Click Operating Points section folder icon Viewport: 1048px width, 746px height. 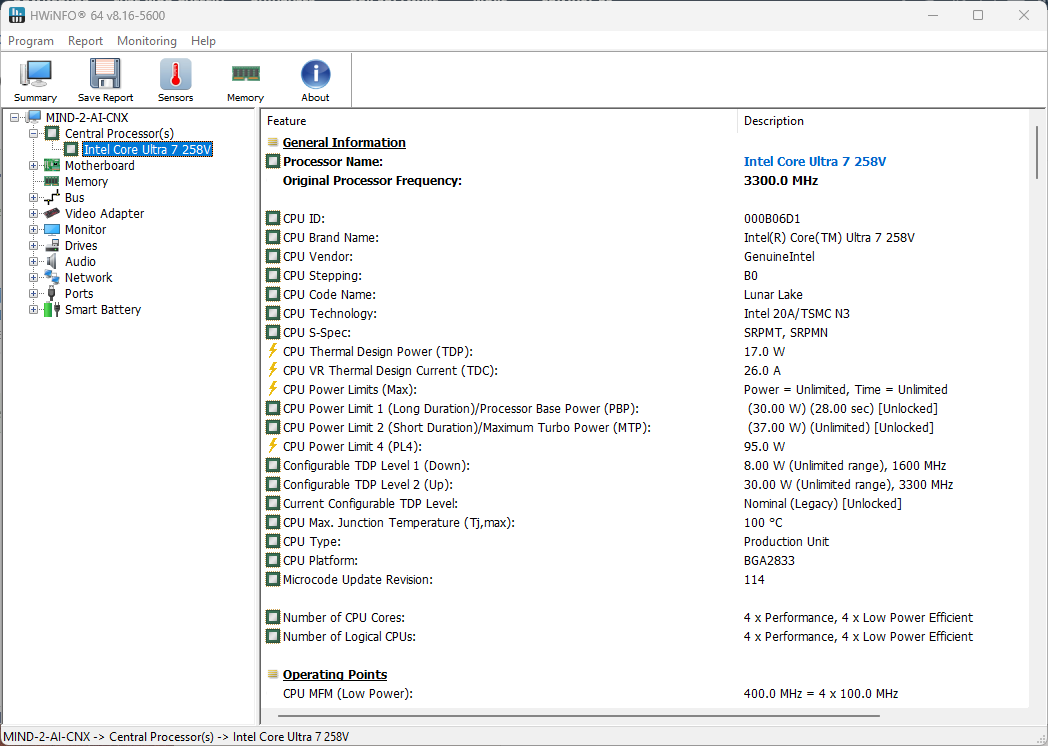pos(273,674)
